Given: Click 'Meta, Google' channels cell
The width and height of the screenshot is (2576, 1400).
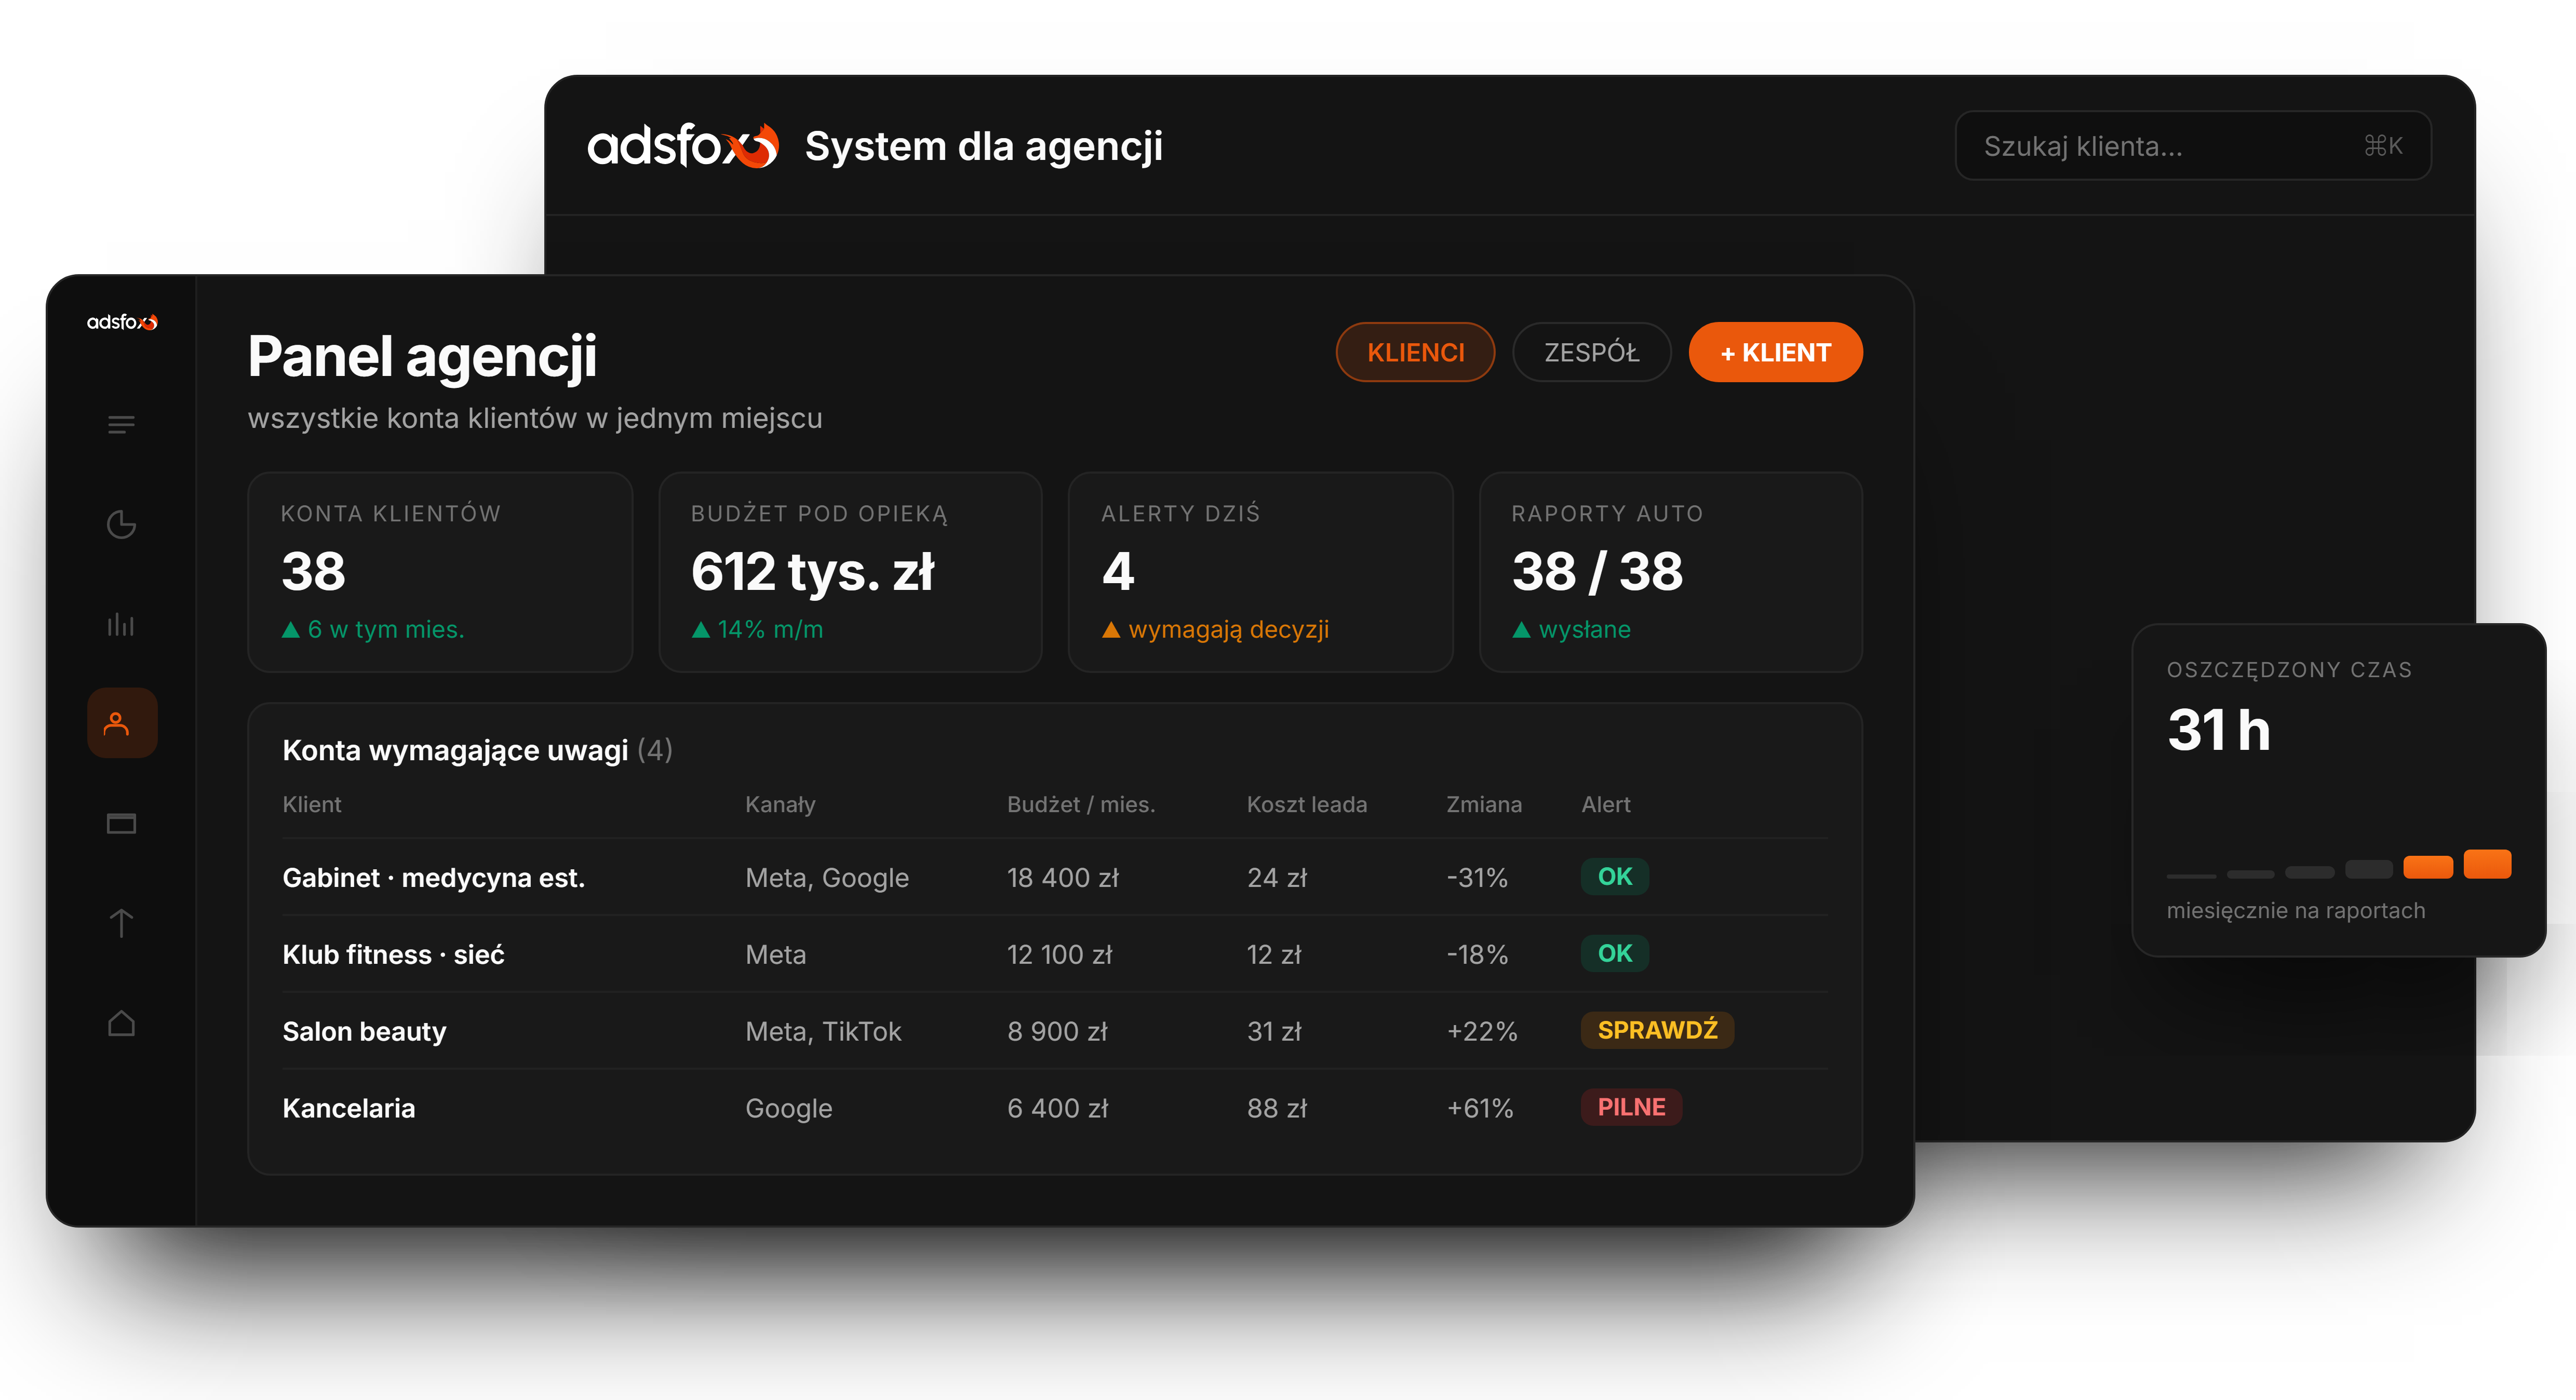Looking at the screenshot, I should pyautogui.click(x=827, y=878).
